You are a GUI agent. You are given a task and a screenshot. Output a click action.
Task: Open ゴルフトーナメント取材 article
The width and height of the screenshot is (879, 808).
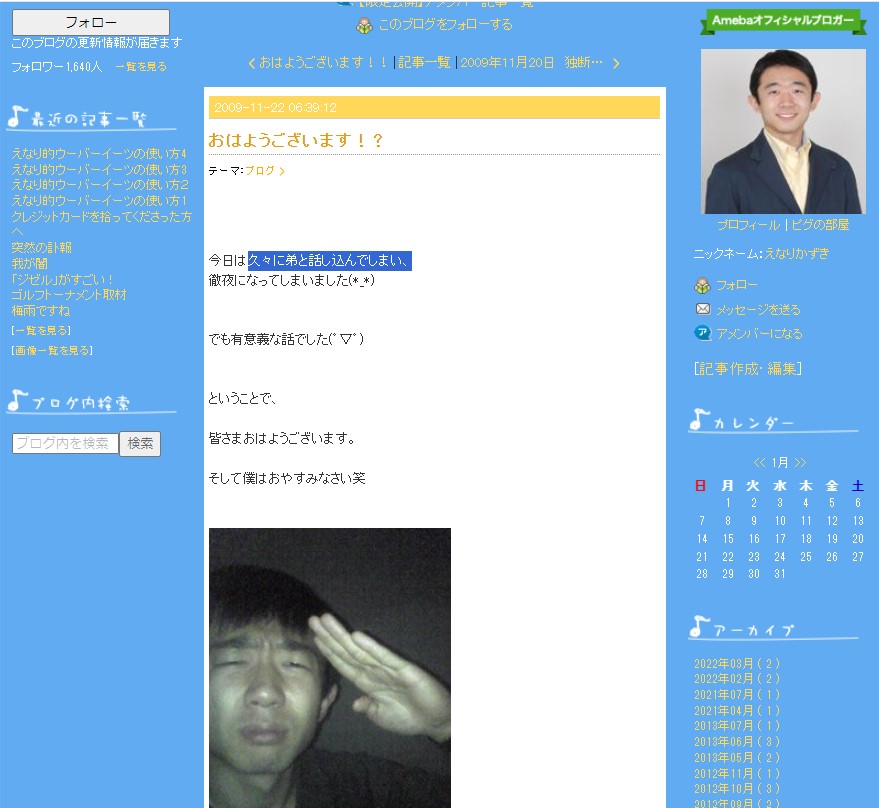pos(69,295)
